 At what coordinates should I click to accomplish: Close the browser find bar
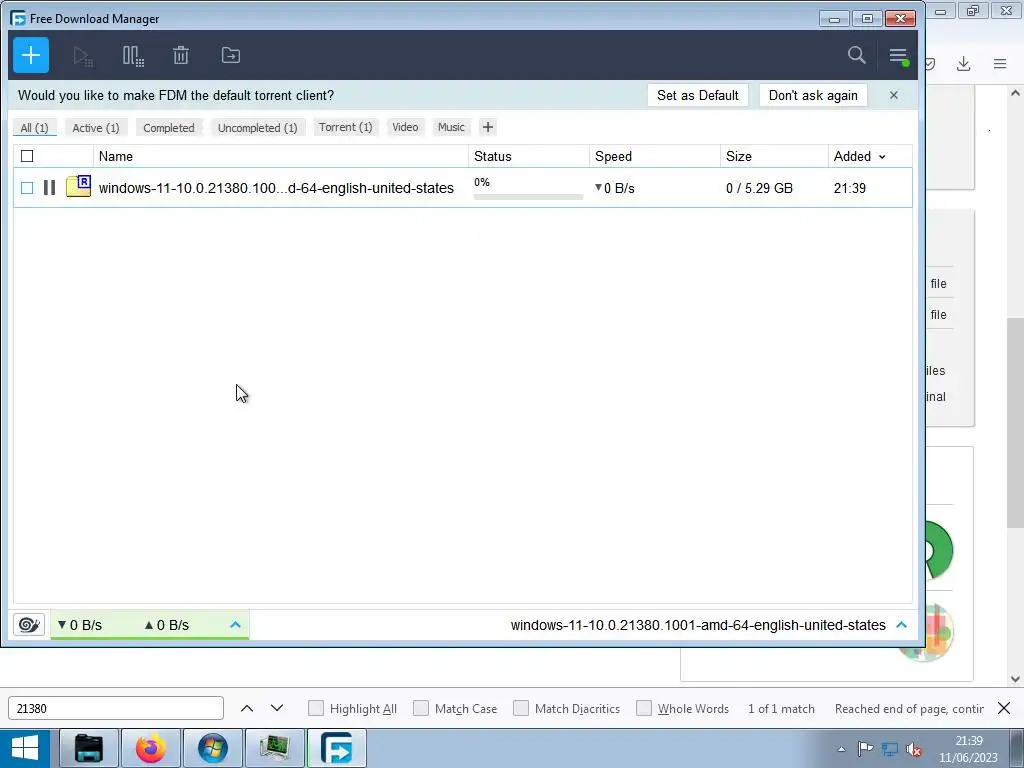[x=1004, y=708]
